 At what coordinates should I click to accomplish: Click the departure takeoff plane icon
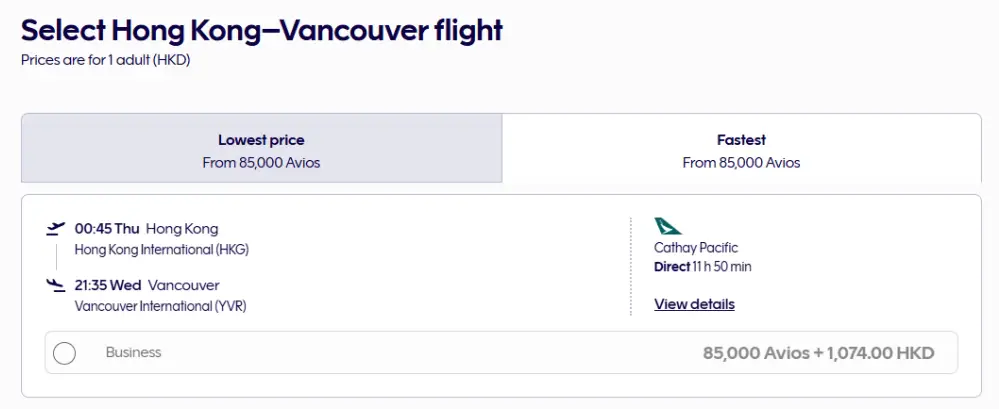pos(56,229)
